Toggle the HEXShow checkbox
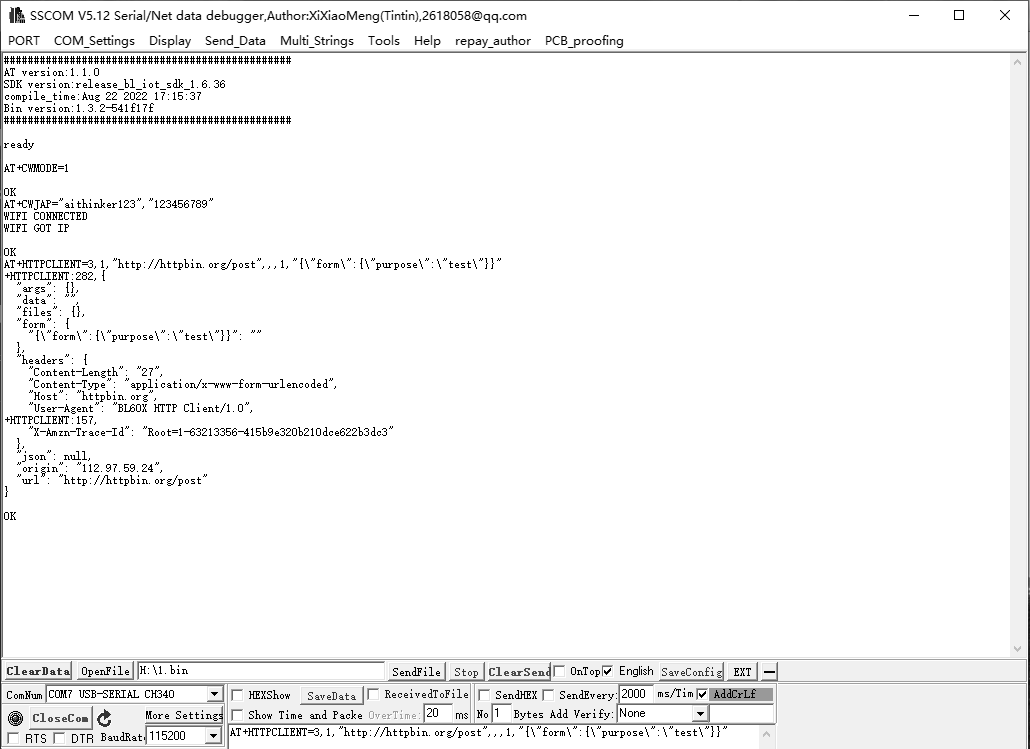Viewport: 1030px width, 749px height. (238, 695)
